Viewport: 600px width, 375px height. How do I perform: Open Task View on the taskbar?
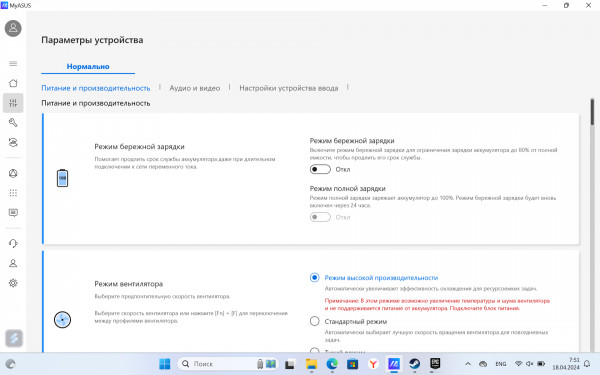pyautogui.click(x=290, y=364)
